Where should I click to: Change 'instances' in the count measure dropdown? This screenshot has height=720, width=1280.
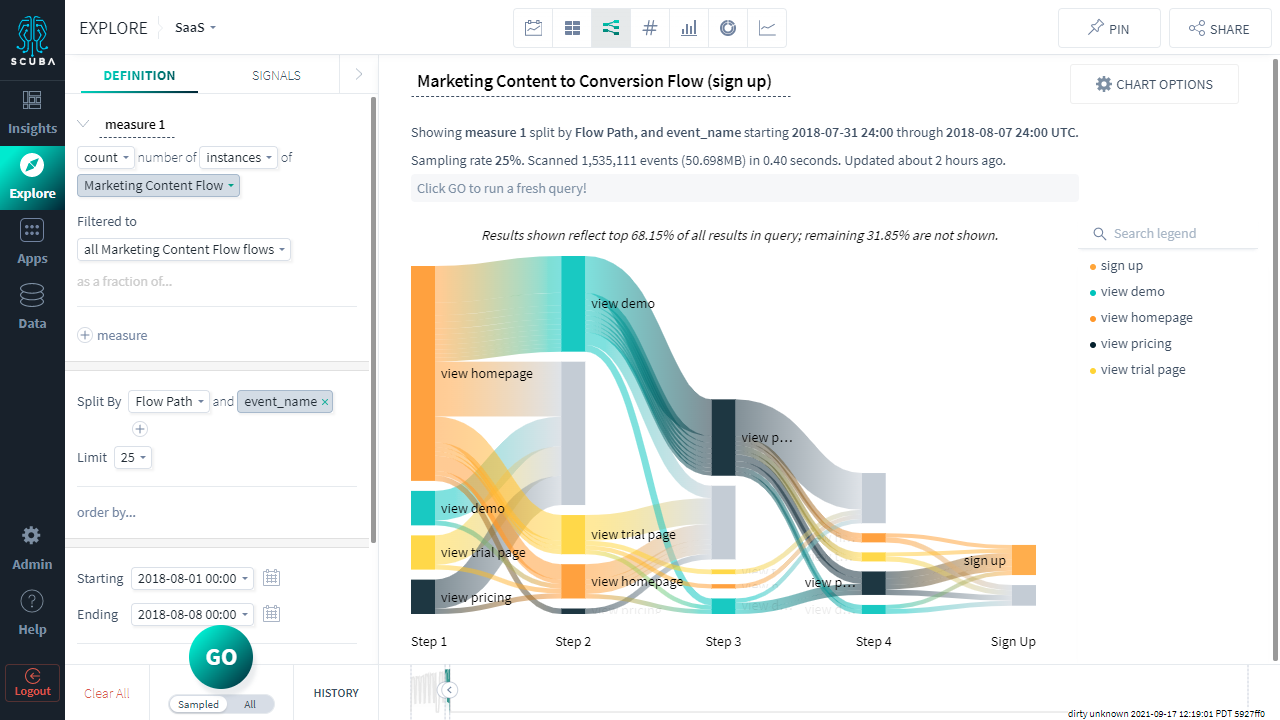tap(238, 157)
